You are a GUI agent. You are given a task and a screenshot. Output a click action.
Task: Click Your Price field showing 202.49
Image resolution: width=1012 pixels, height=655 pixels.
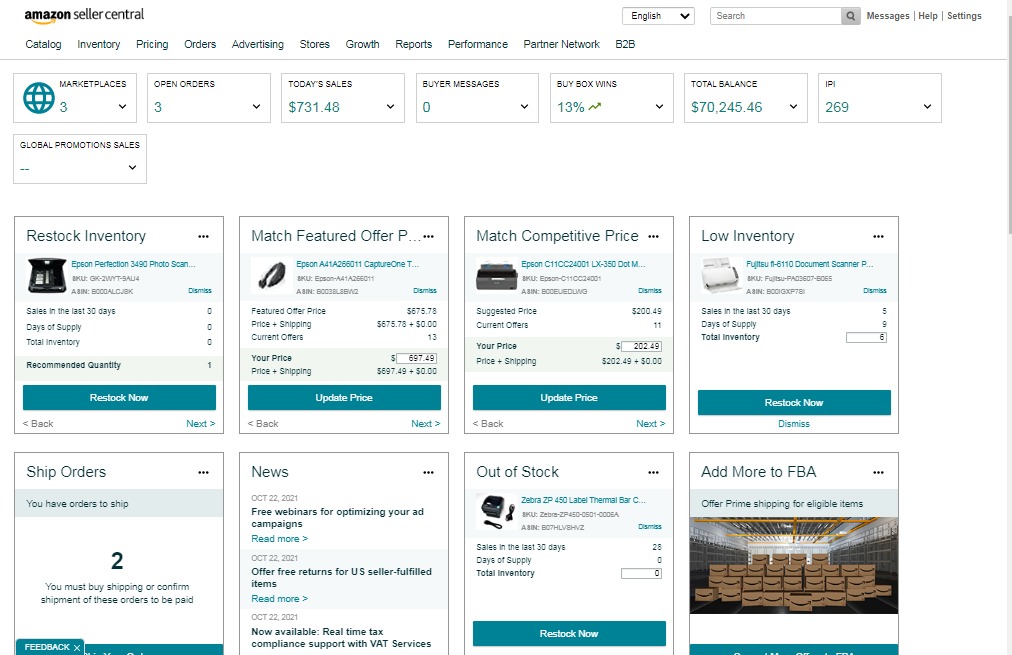pyautogui.click(x=642, y=346)
